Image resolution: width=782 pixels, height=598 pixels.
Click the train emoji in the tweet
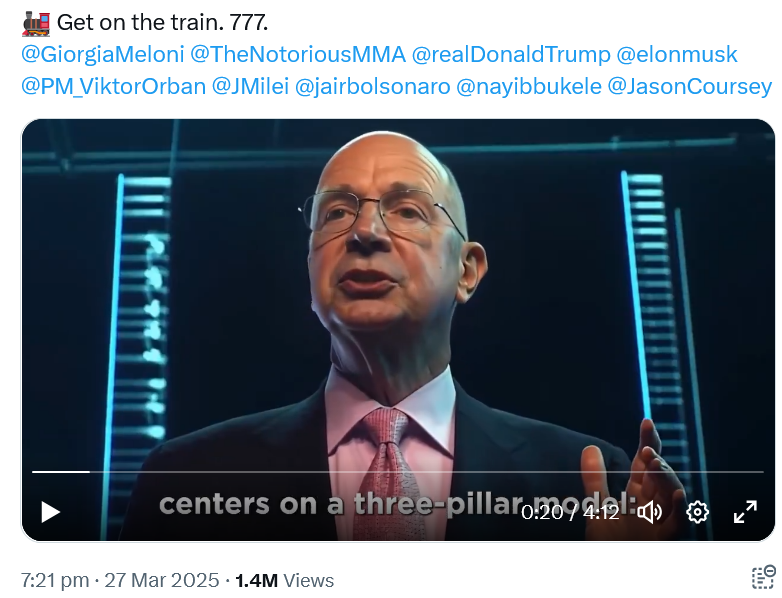coord(36,23)
